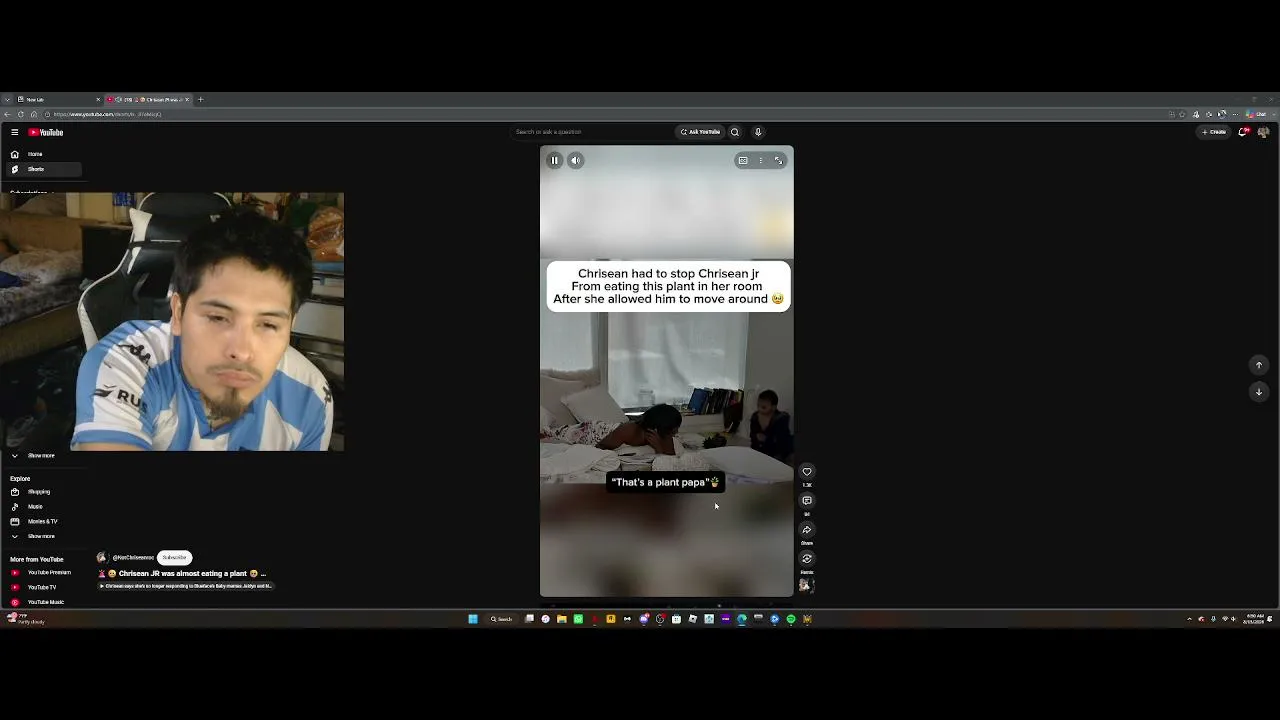Share the Short using arrow icon

807,530
